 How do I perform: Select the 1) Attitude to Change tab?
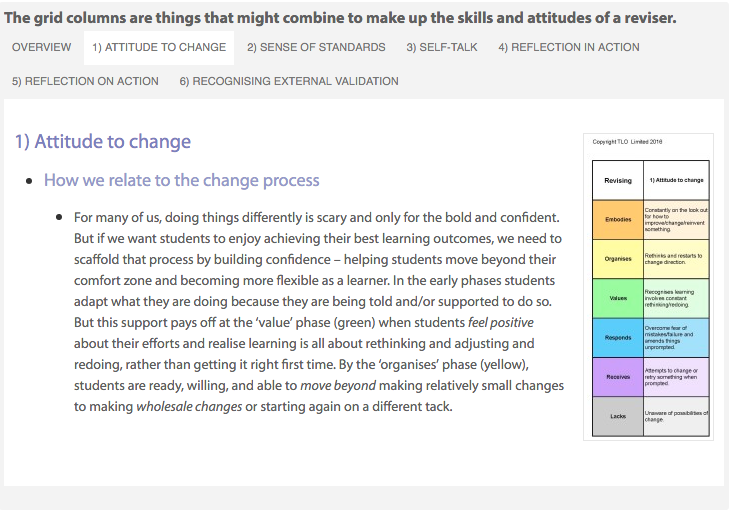point(159,48)
